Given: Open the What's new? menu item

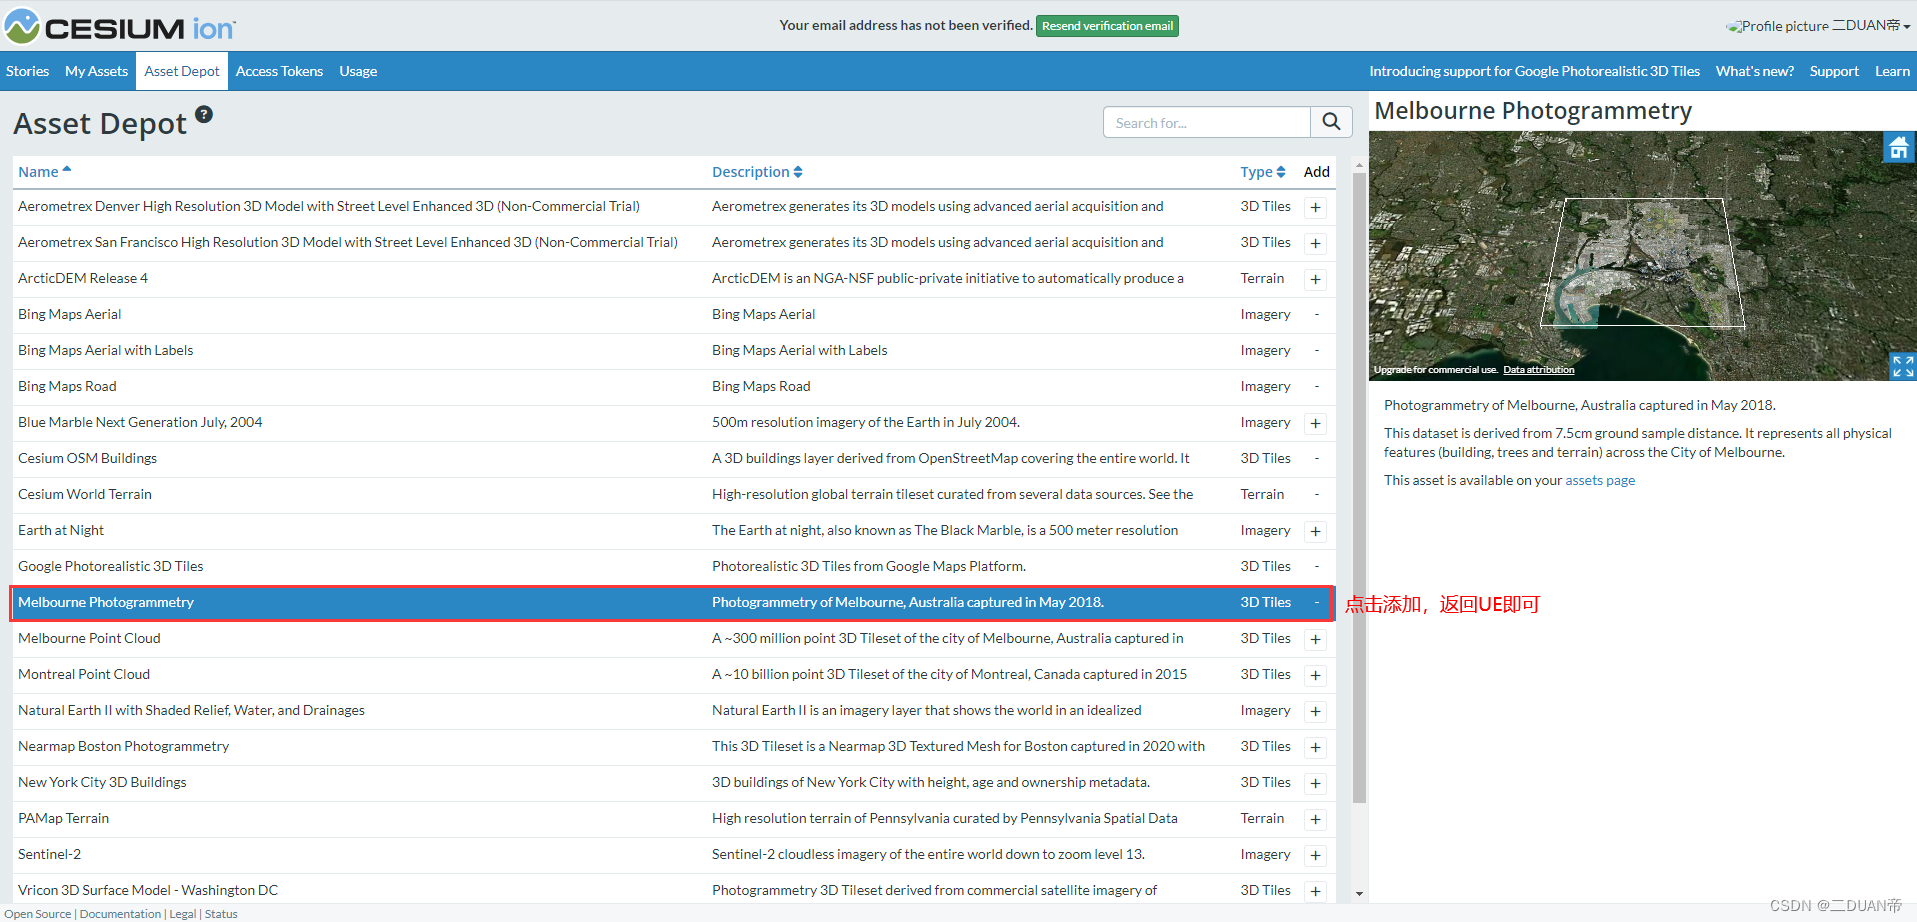Looking at the screenshot, I should tap(1755, 71).
